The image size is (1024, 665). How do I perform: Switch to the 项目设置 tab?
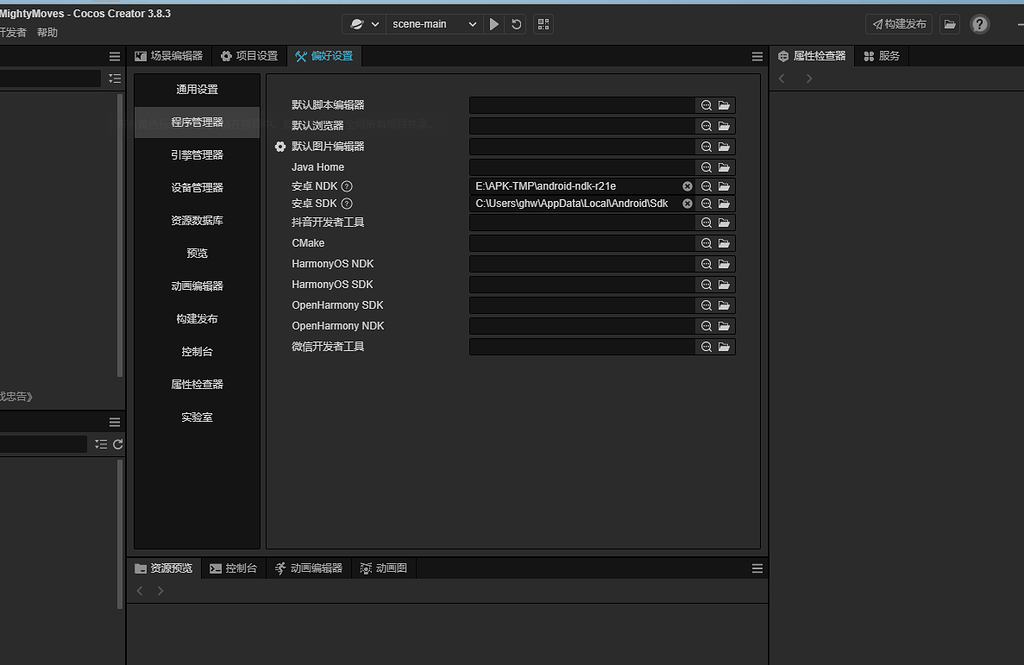click(x=249, y=56)
